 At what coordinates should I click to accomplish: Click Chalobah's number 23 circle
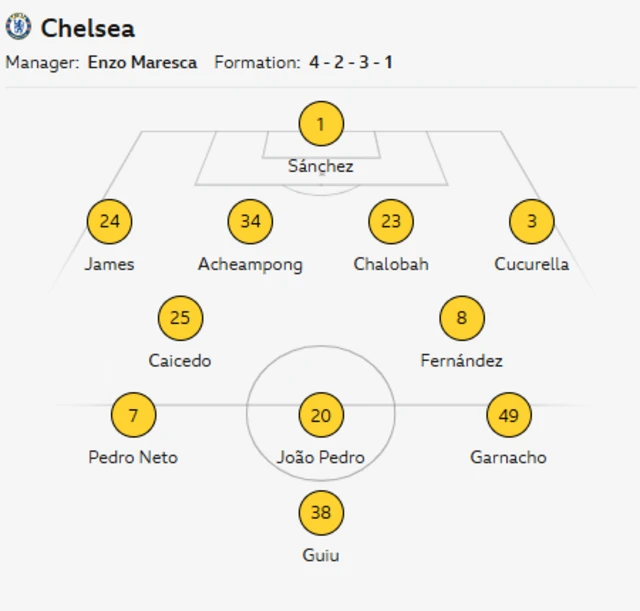[x=391, y=222]
